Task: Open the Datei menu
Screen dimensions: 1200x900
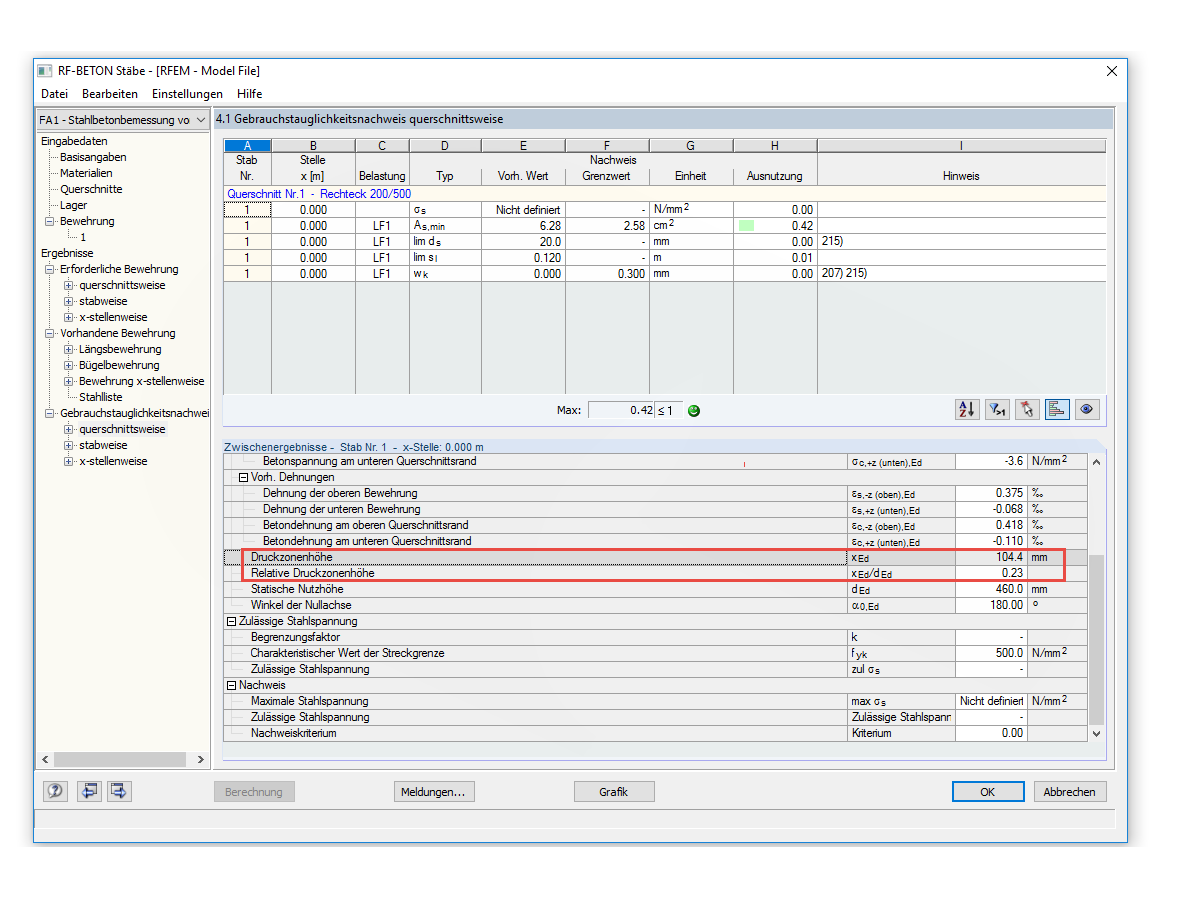Action: 54,94
